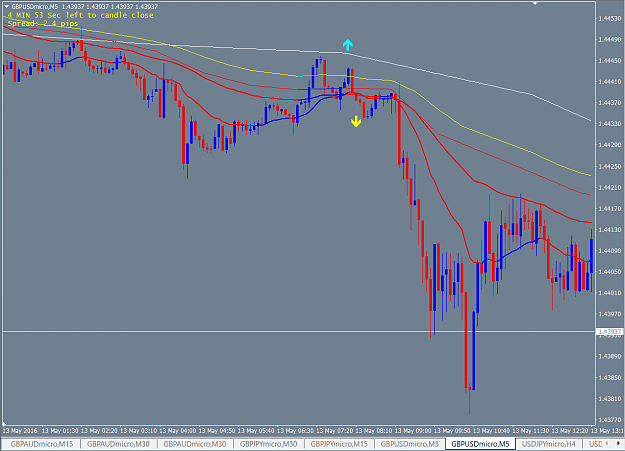625x451 pixels.
Task: Open the USDJPYmicro,H4 chart tab
Action: click(549, 444)
